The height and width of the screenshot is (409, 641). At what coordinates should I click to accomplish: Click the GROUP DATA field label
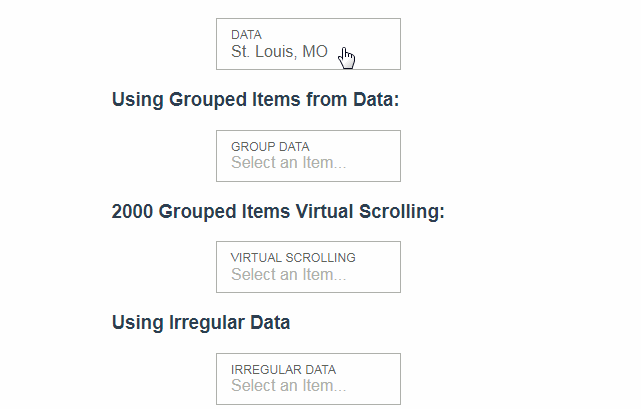click(270, 146)
